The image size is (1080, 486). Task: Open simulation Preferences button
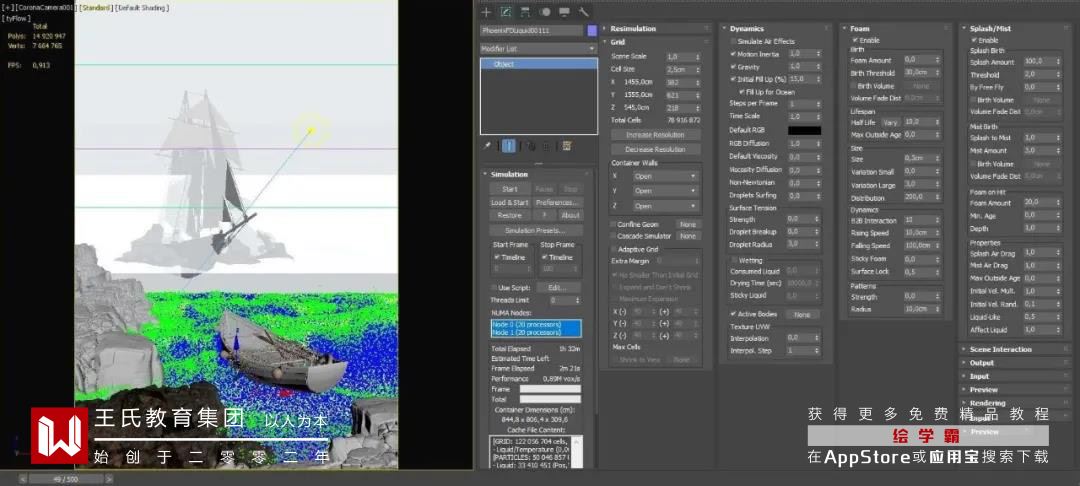[x=557, y=202]
